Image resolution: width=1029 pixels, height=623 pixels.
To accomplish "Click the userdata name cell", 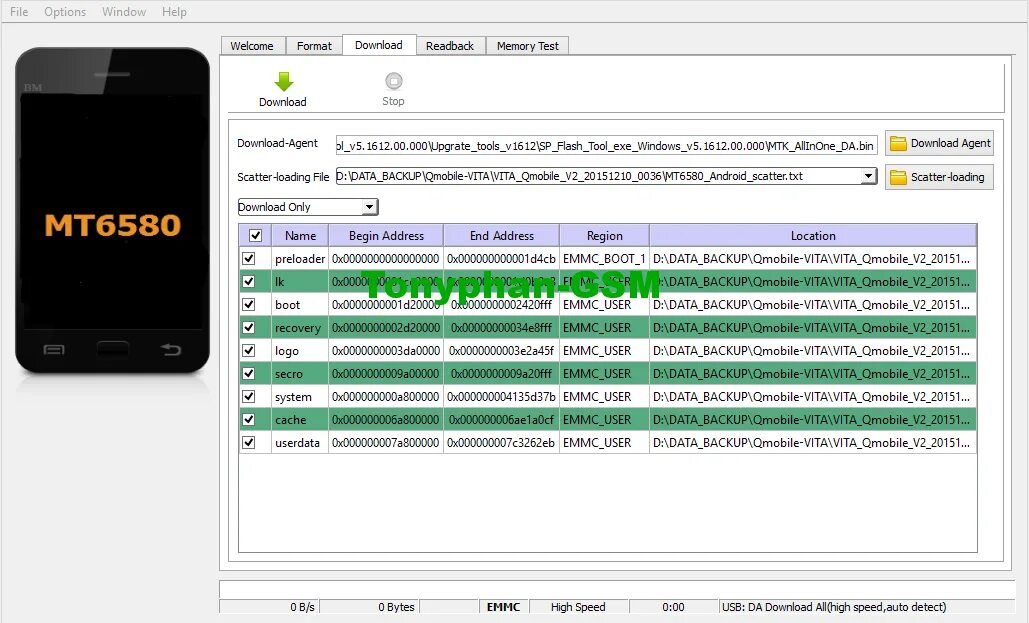I will (300, 442).
